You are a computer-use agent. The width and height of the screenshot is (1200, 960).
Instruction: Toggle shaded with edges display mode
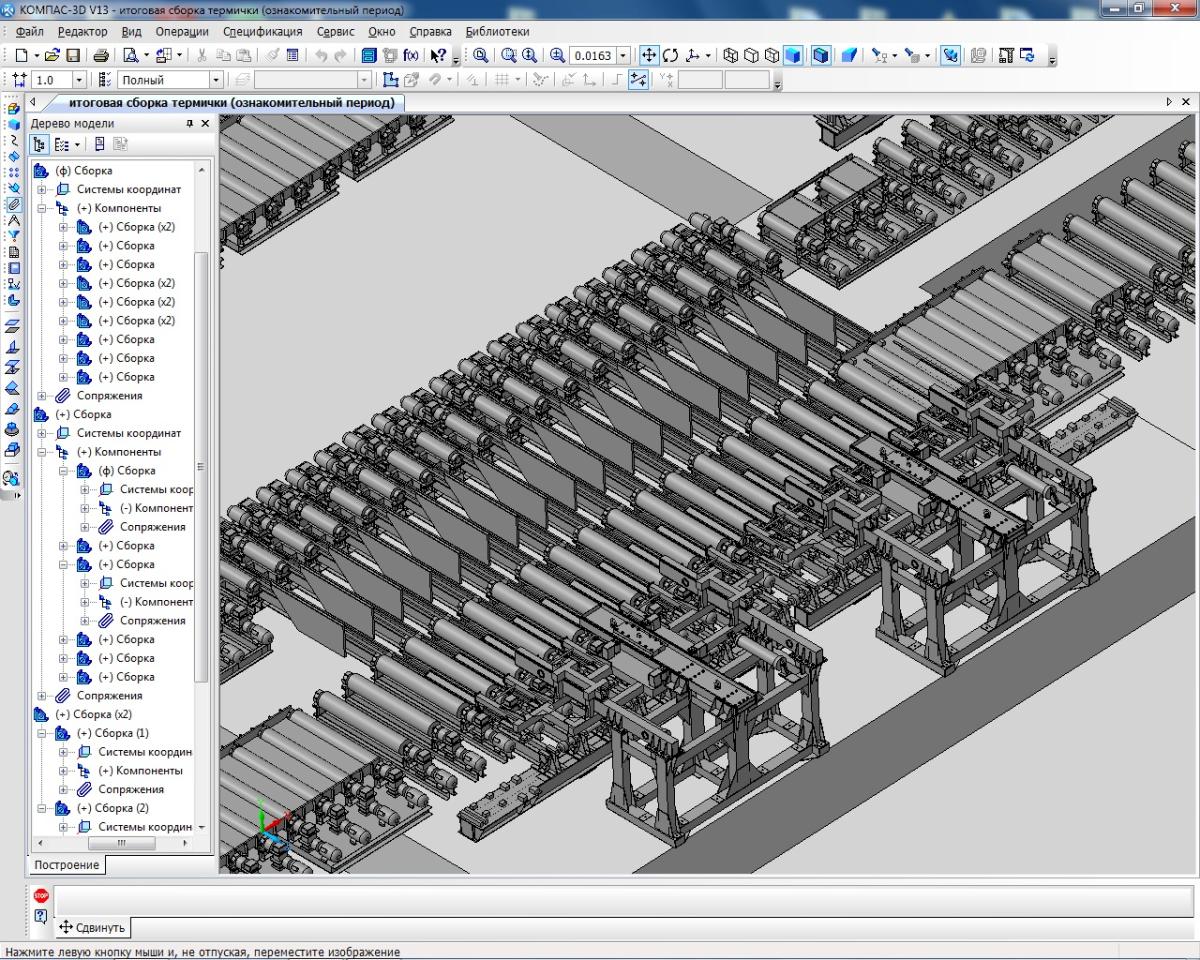tap(821, 56)
